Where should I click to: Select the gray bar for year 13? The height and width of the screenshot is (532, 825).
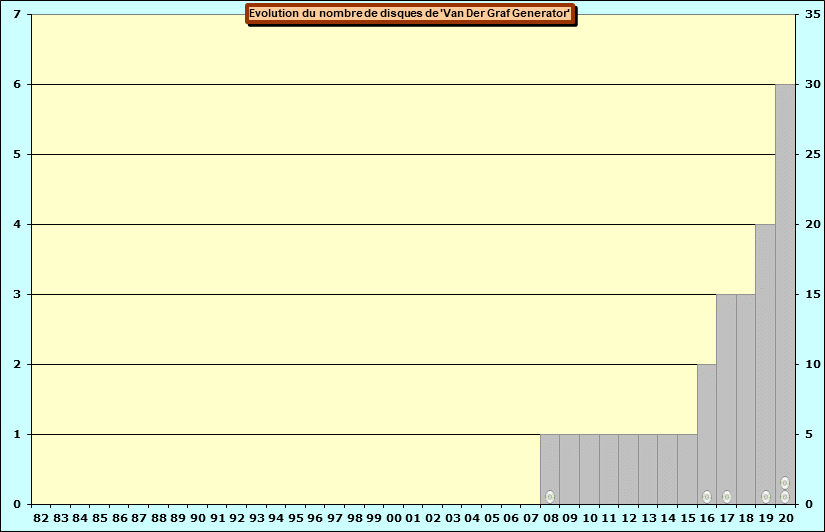[x=648, y=469]
